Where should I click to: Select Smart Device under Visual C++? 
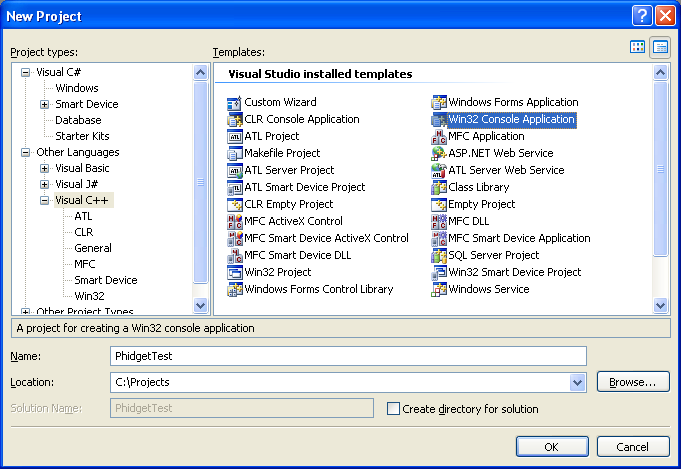[106, 281]
